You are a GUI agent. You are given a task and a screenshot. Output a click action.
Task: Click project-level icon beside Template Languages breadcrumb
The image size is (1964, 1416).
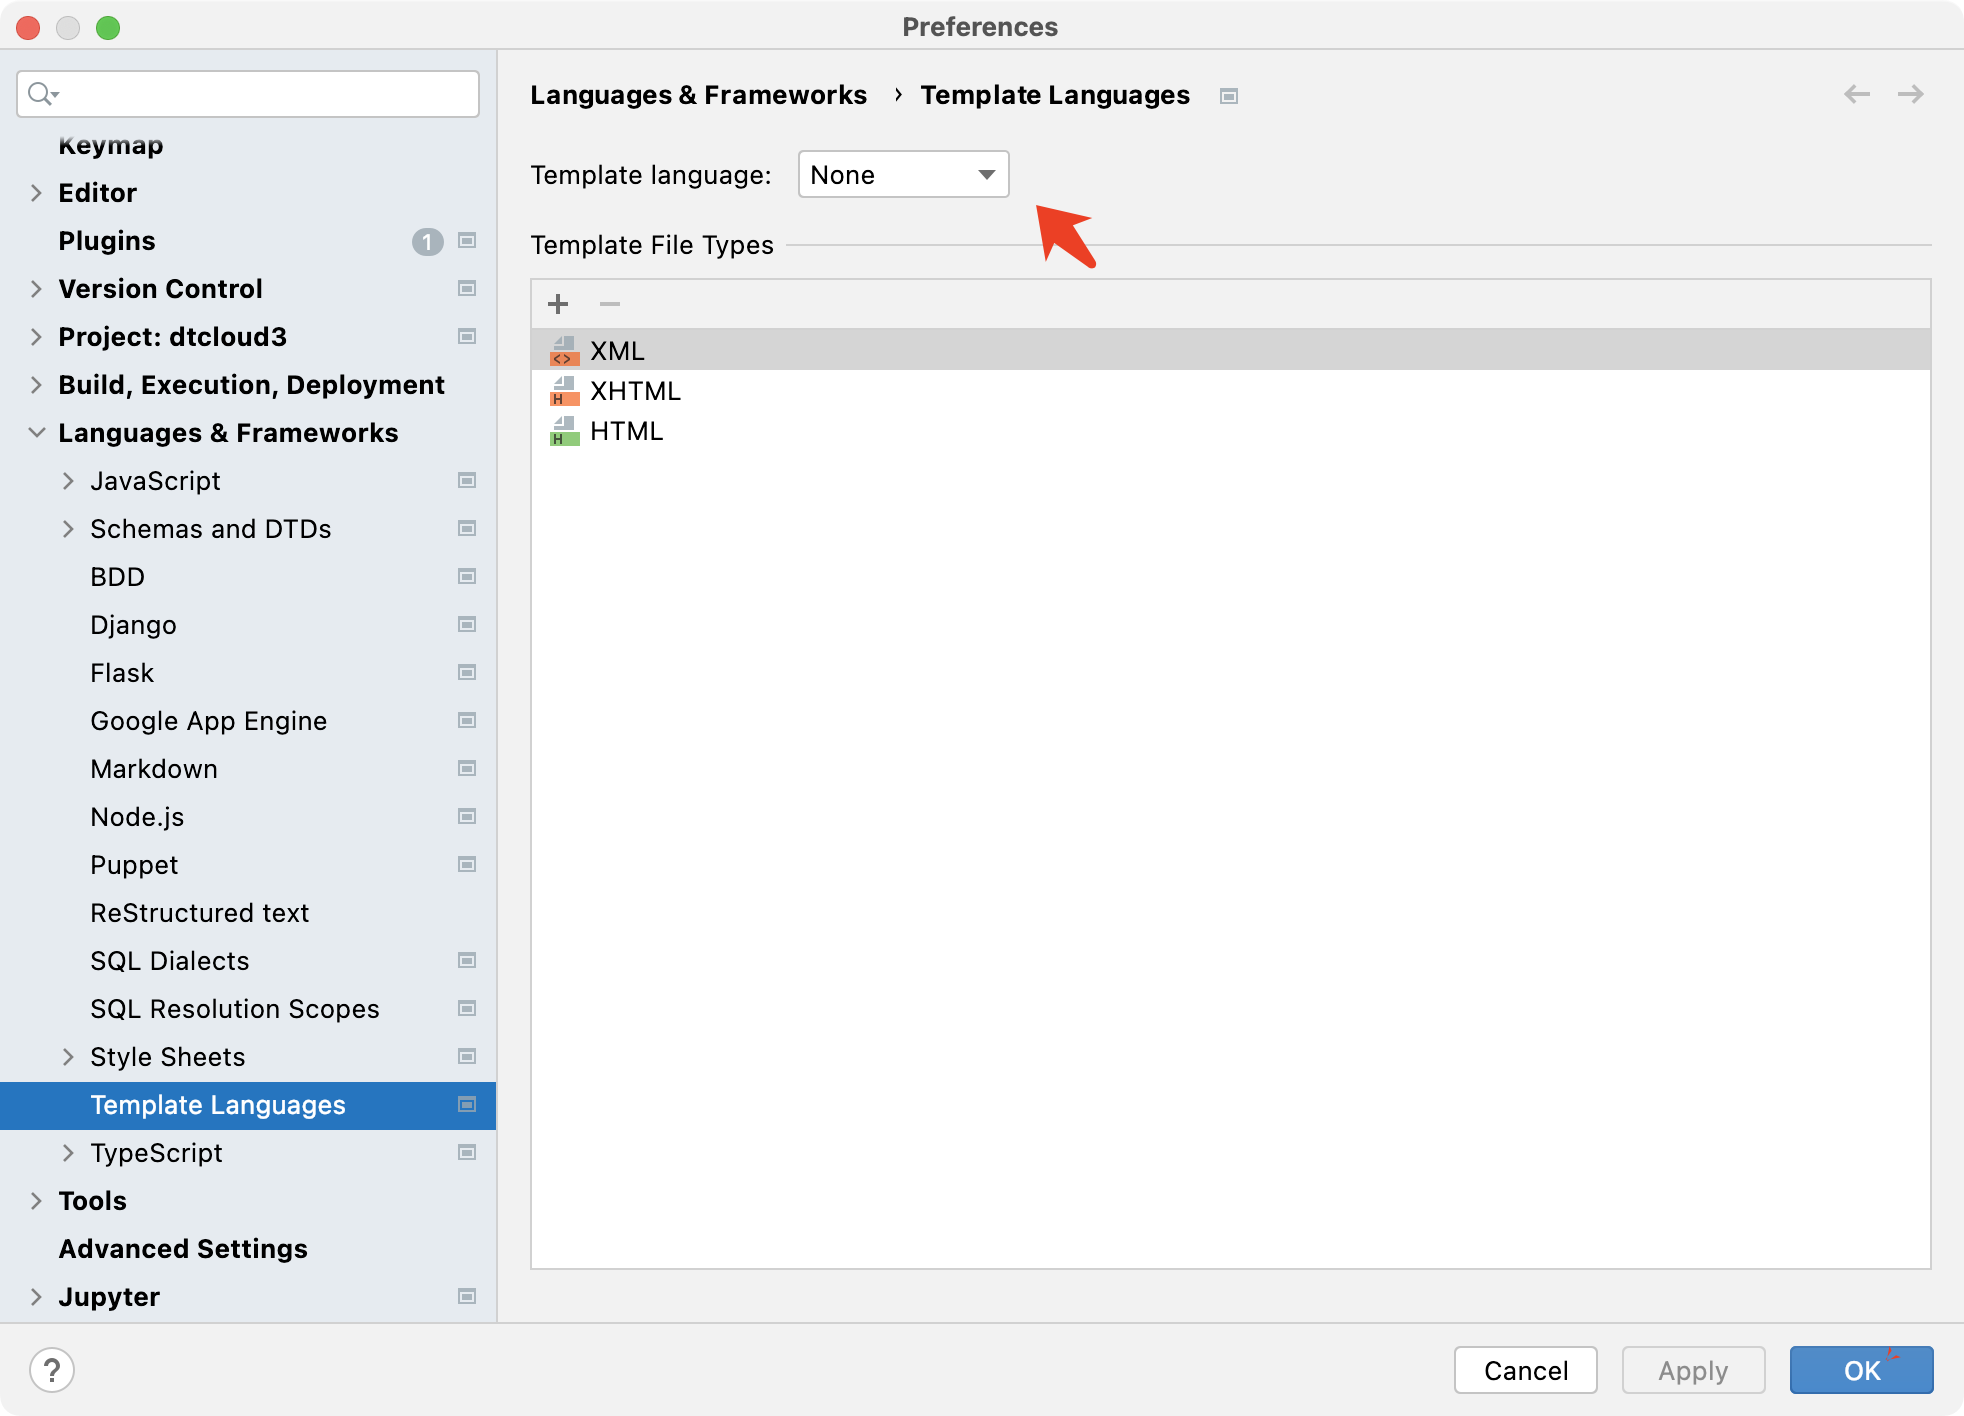(1229, 96)
